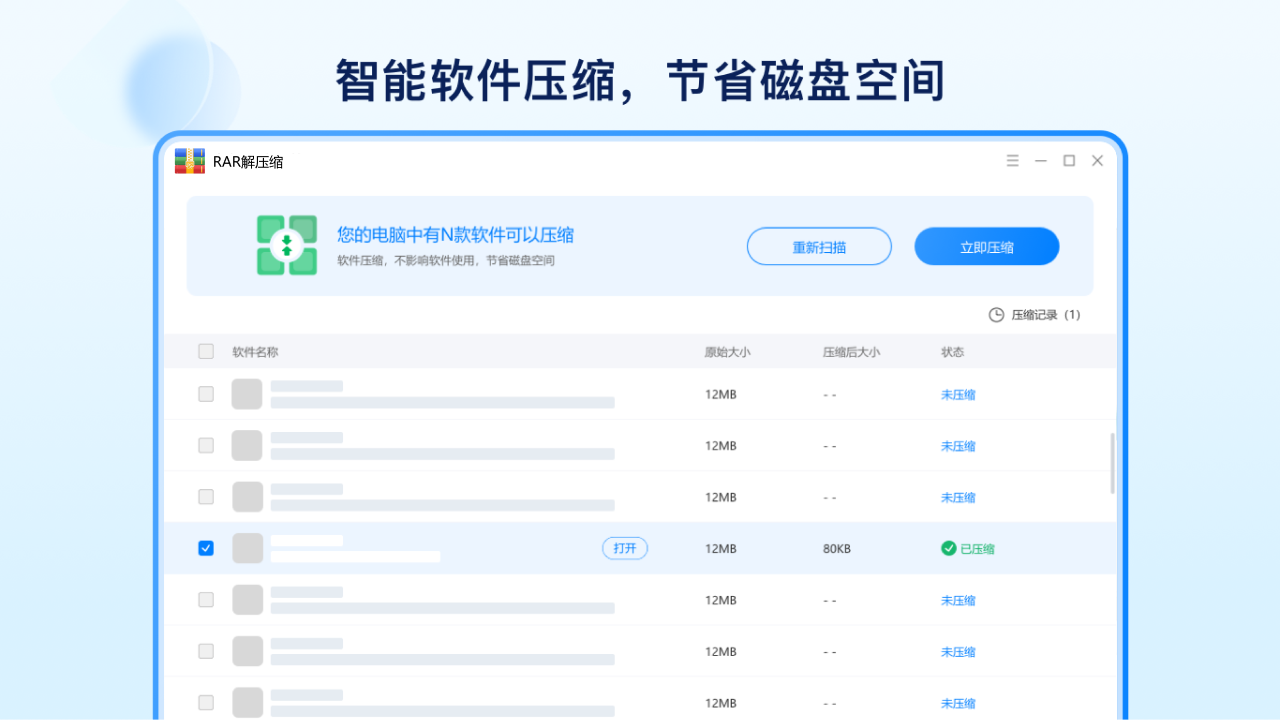Click the 立即压缩 compress now button
This screenshot has width=1280, height=720.
pos(986,246)
